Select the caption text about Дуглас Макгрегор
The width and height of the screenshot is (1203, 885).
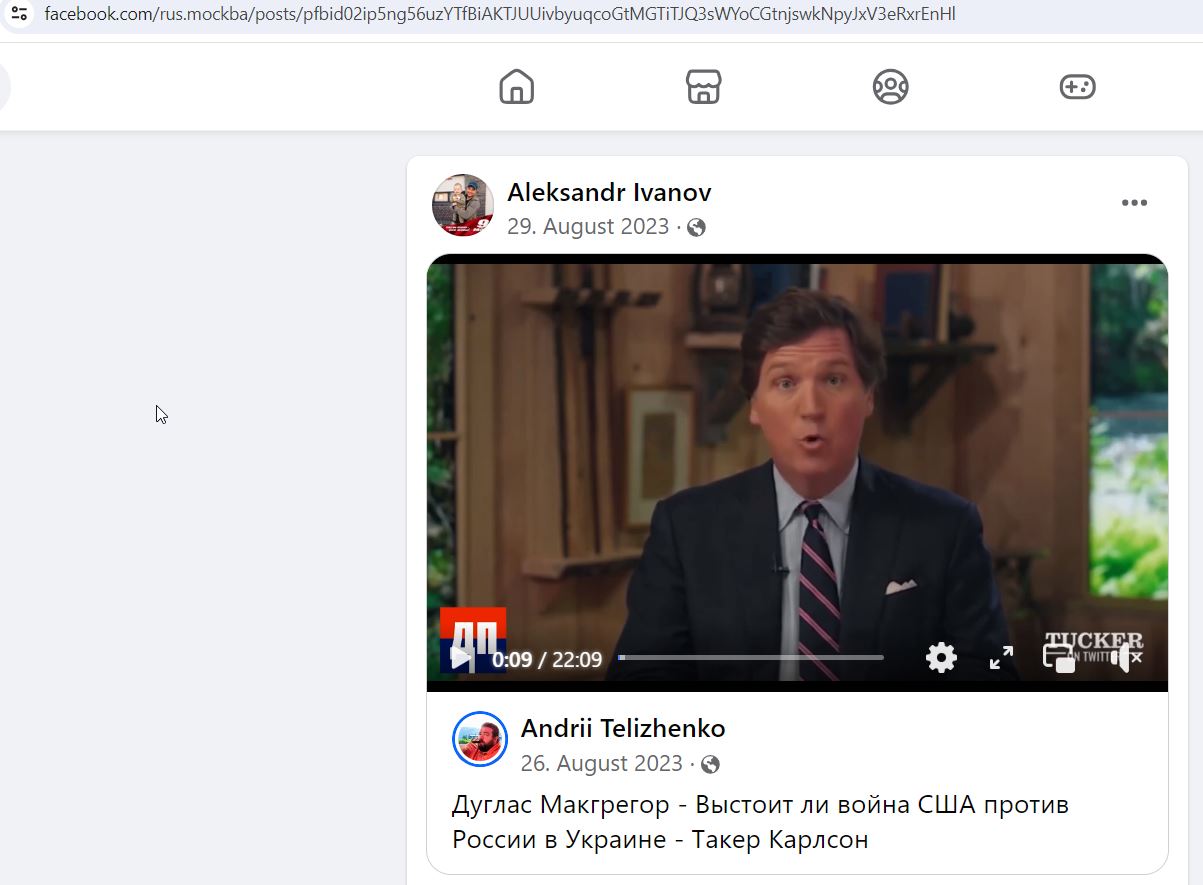coord(761,822)
